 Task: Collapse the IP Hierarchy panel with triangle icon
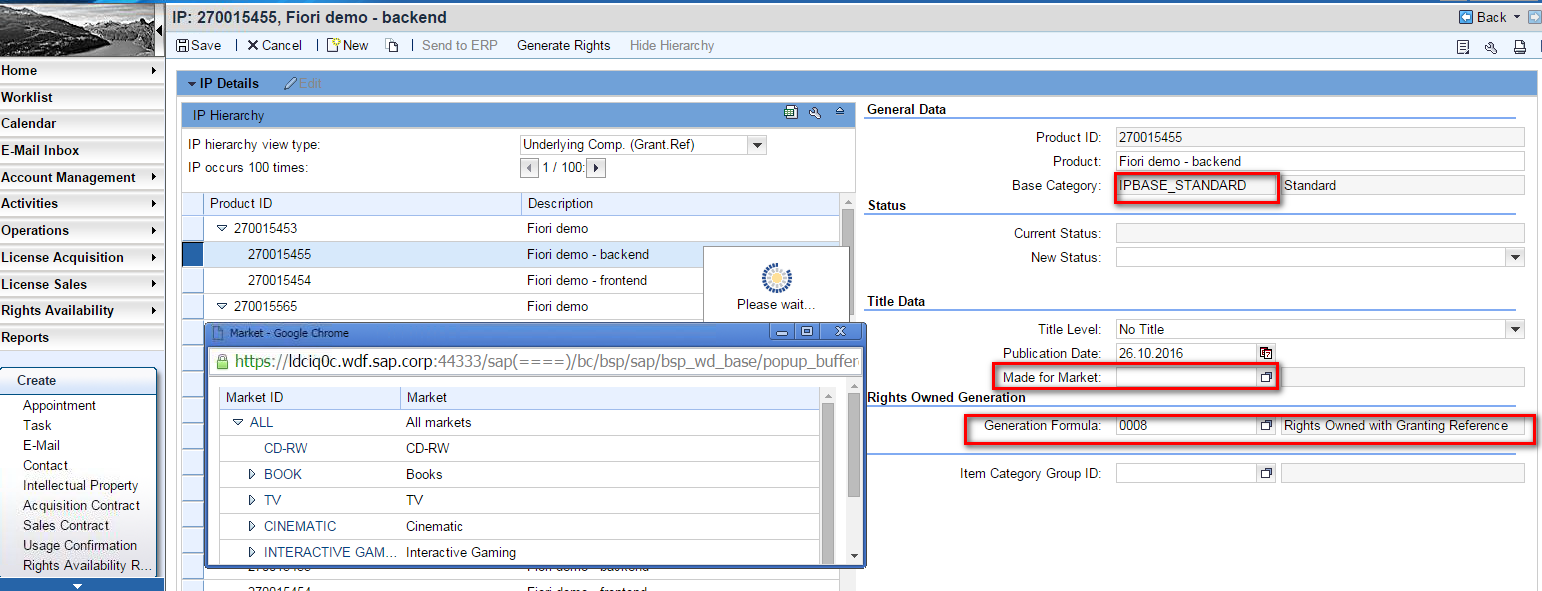(x=840, y=112)
